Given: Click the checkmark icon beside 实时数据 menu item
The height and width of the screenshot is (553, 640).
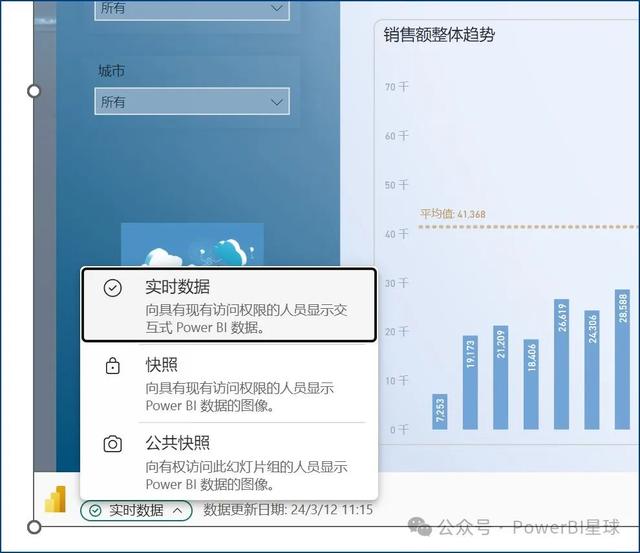Looking at the screenshot, I should click(113, 288).
